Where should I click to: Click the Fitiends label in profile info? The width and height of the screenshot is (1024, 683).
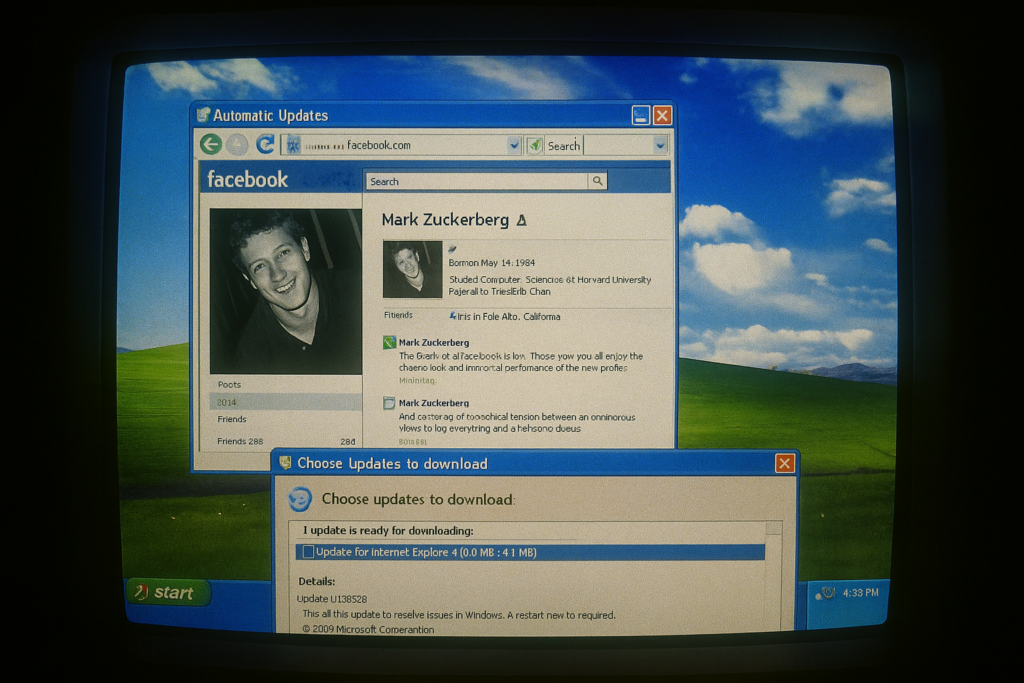click(x=398, y=315)
